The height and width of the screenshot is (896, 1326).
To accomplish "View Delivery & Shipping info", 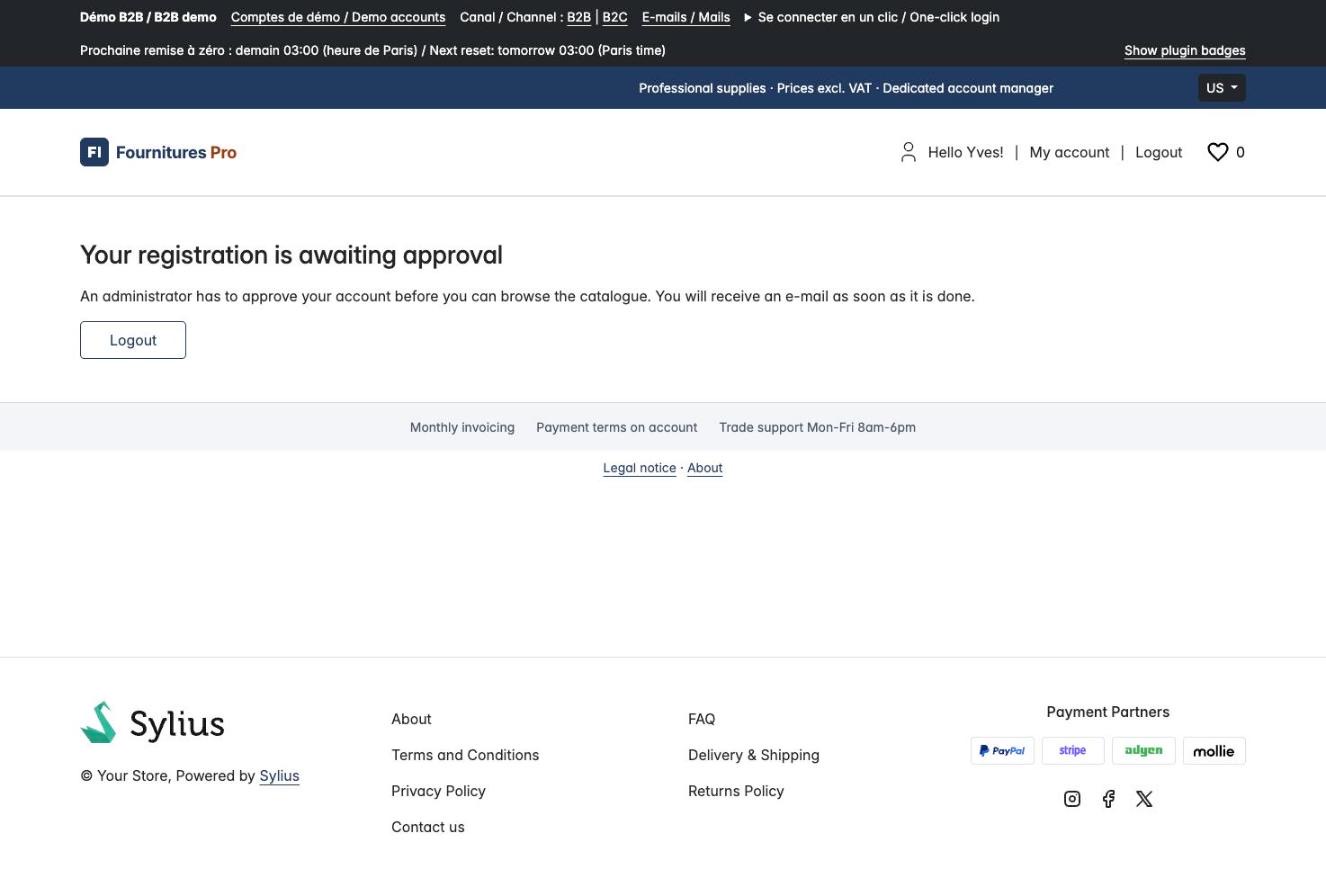I will (x=754, y=755).
